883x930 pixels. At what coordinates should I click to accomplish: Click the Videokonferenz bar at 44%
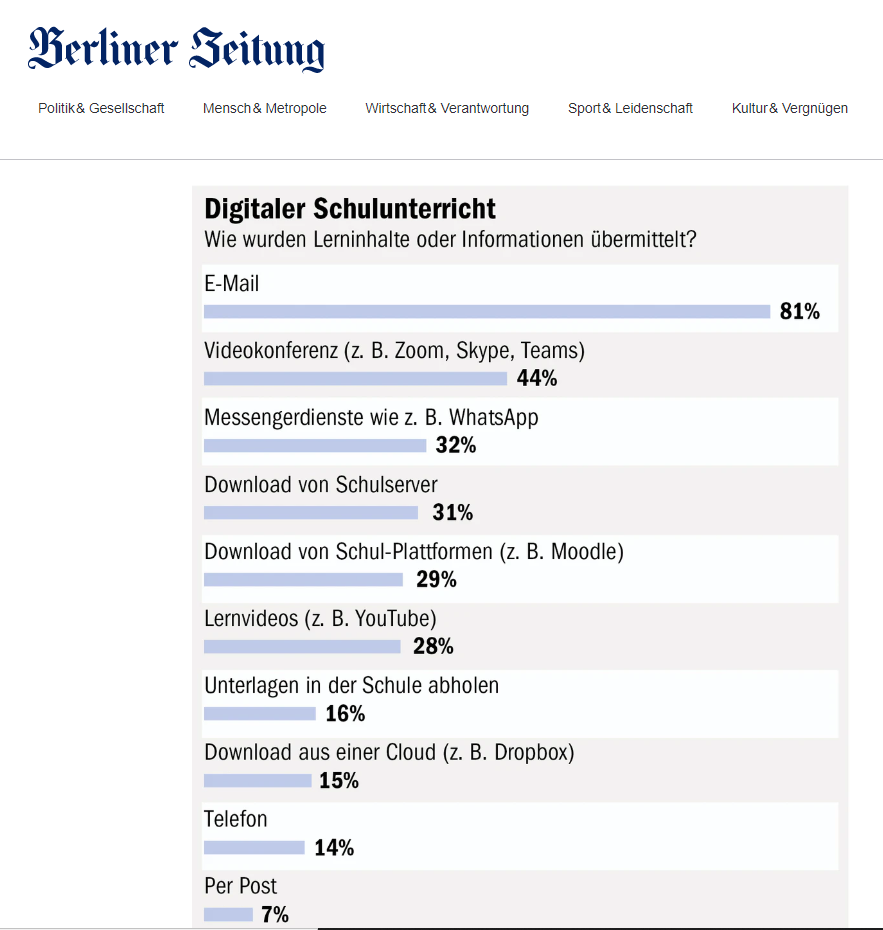click(x=355, y=379)
